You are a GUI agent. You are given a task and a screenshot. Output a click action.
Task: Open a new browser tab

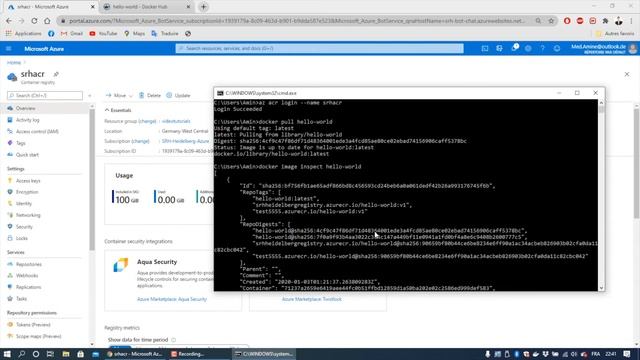pos(203,7)
